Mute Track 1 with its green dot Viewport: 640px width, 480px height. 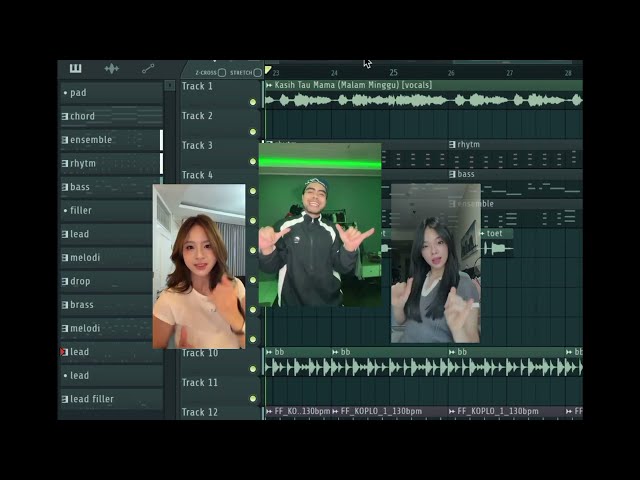[253, 102]
